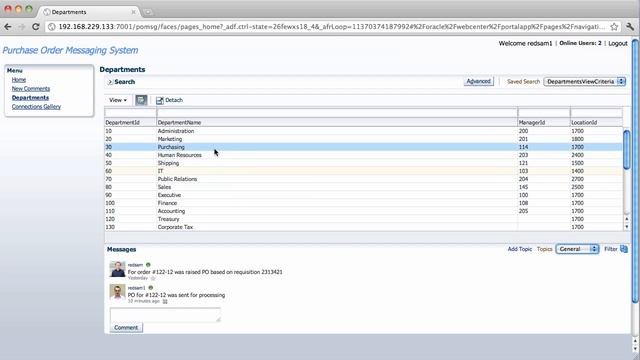Click the Logout link
The width and height of the screenshot is (640, 360).
[618, 43]
